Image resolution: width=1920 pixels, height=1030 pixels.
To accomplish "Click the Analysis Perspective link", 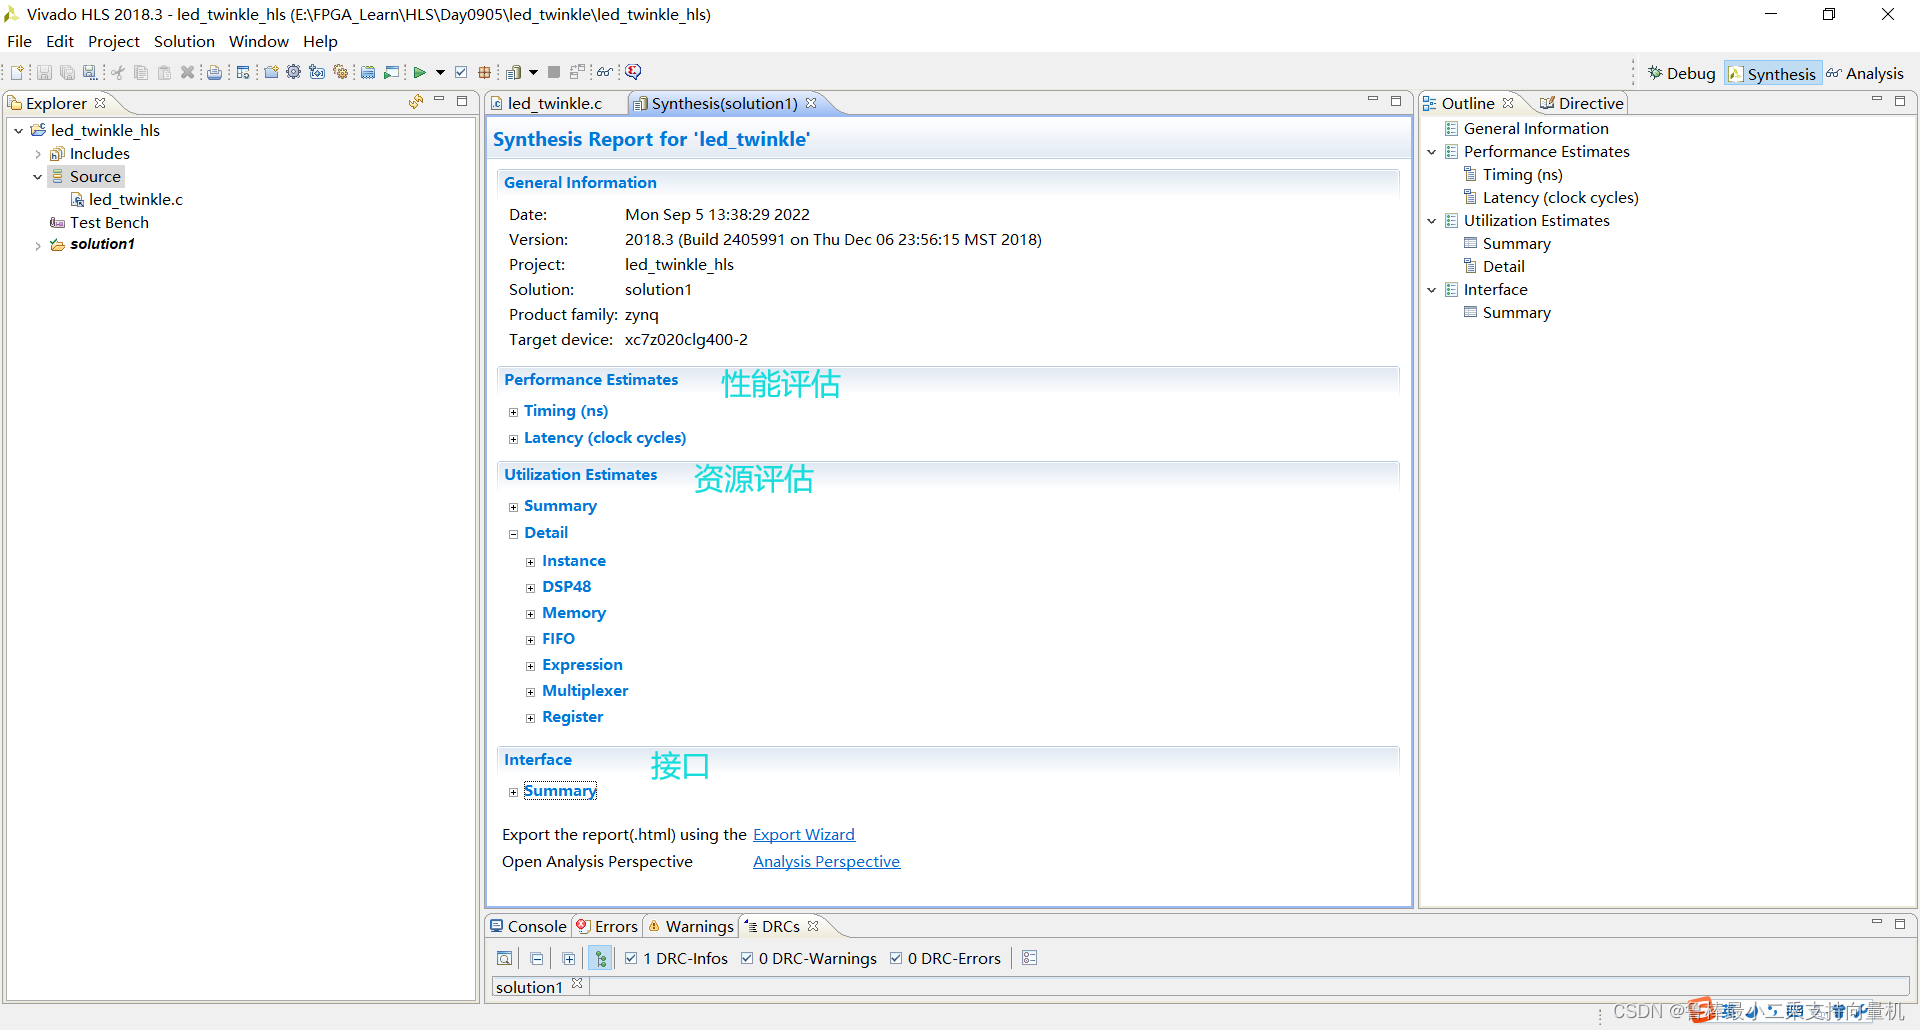I will [826, 861].
